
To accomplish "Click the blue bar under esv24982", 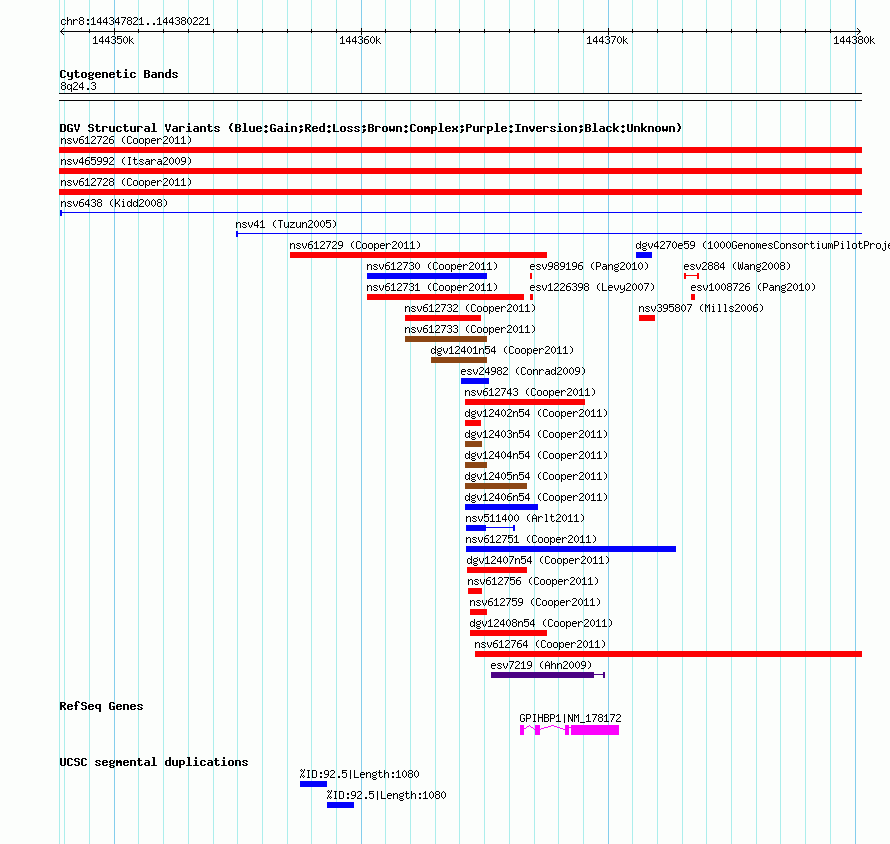I will coord(475,381).
